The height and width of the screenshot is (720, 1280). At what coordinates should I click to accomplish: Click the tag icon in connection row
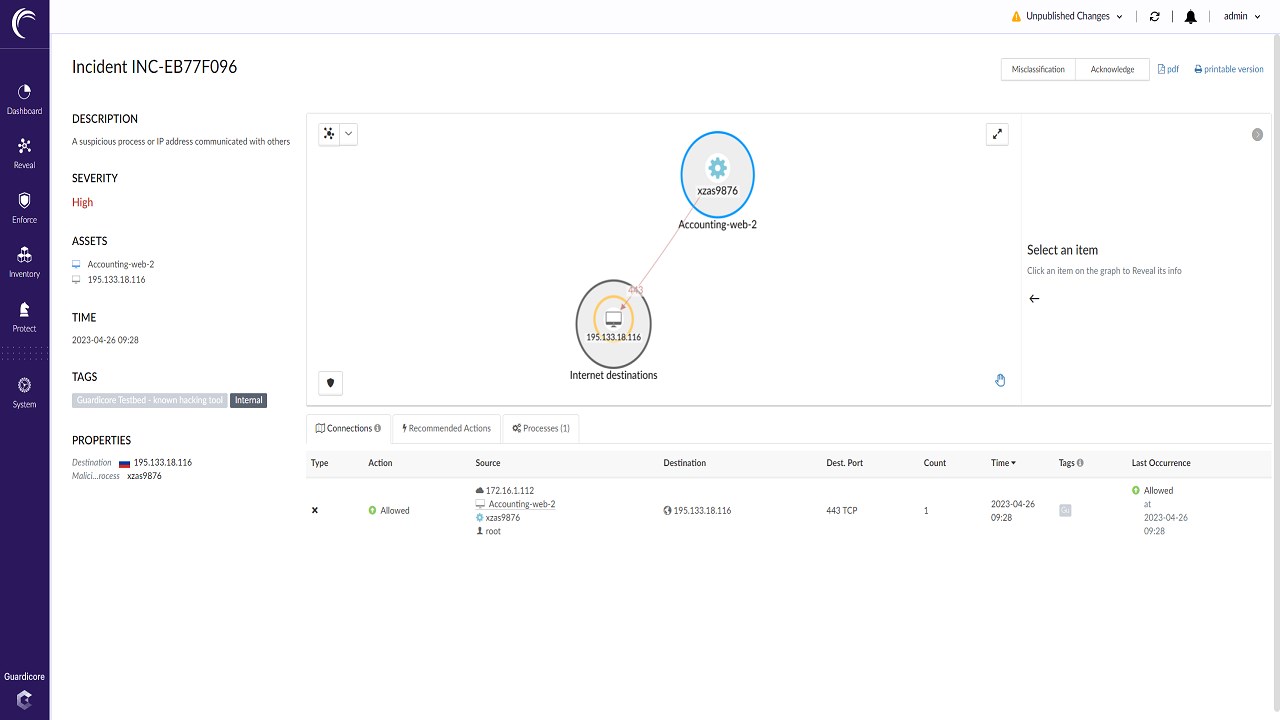pyautogui.click(x=1065, y=510)
